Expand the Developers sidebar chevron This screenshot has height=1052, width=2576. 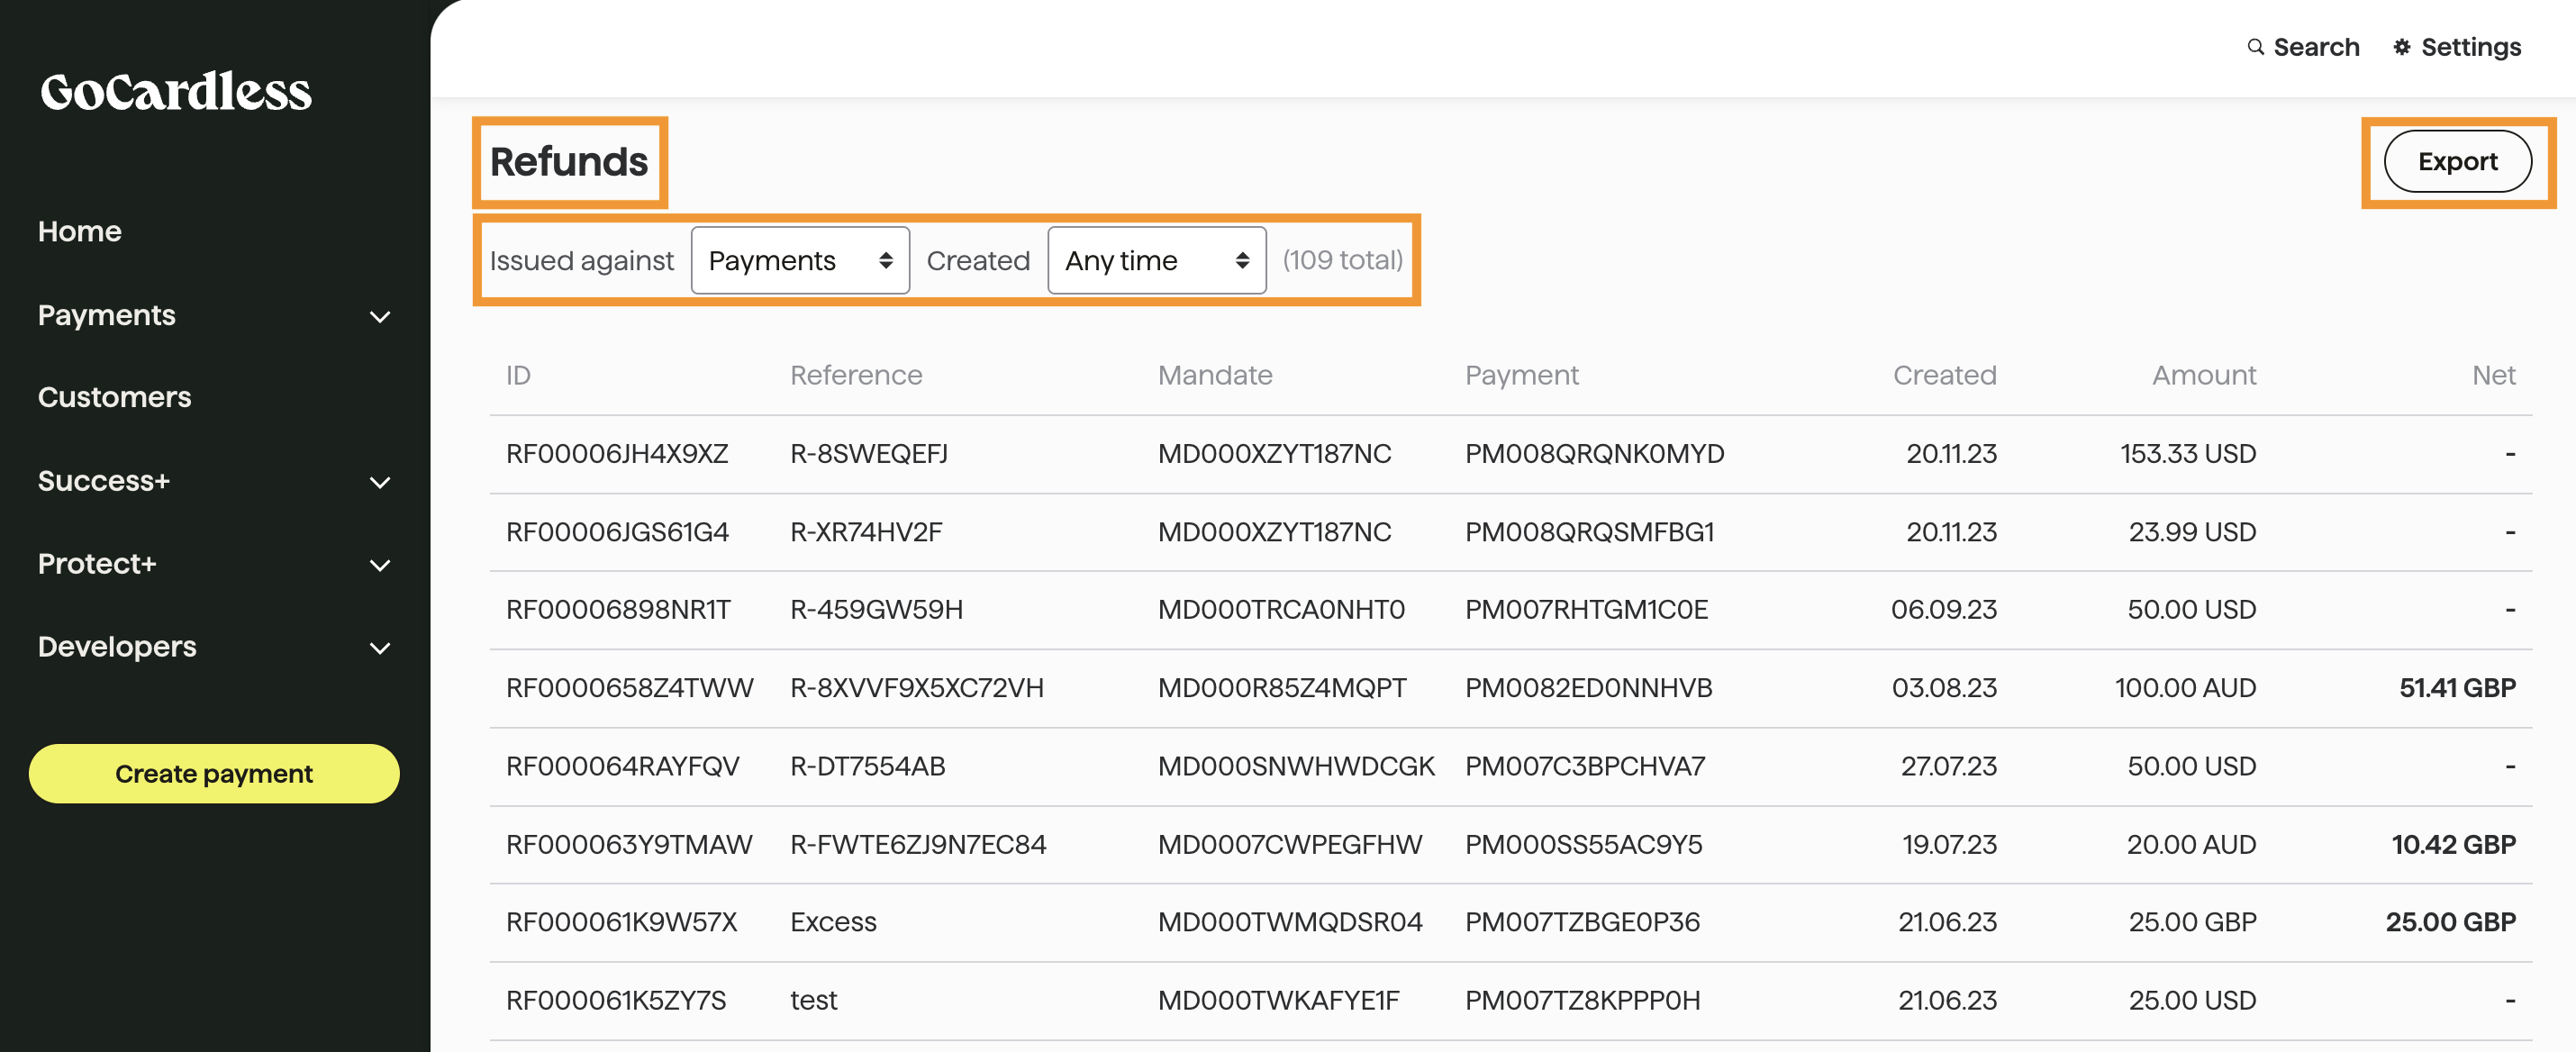point(379,648)
